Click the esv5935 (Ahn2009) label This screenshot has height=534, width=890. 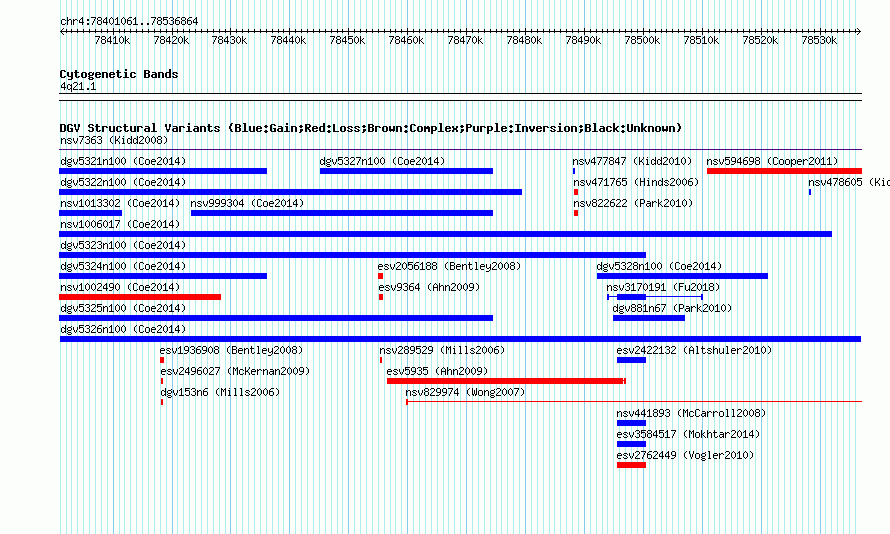pos(437,371)
